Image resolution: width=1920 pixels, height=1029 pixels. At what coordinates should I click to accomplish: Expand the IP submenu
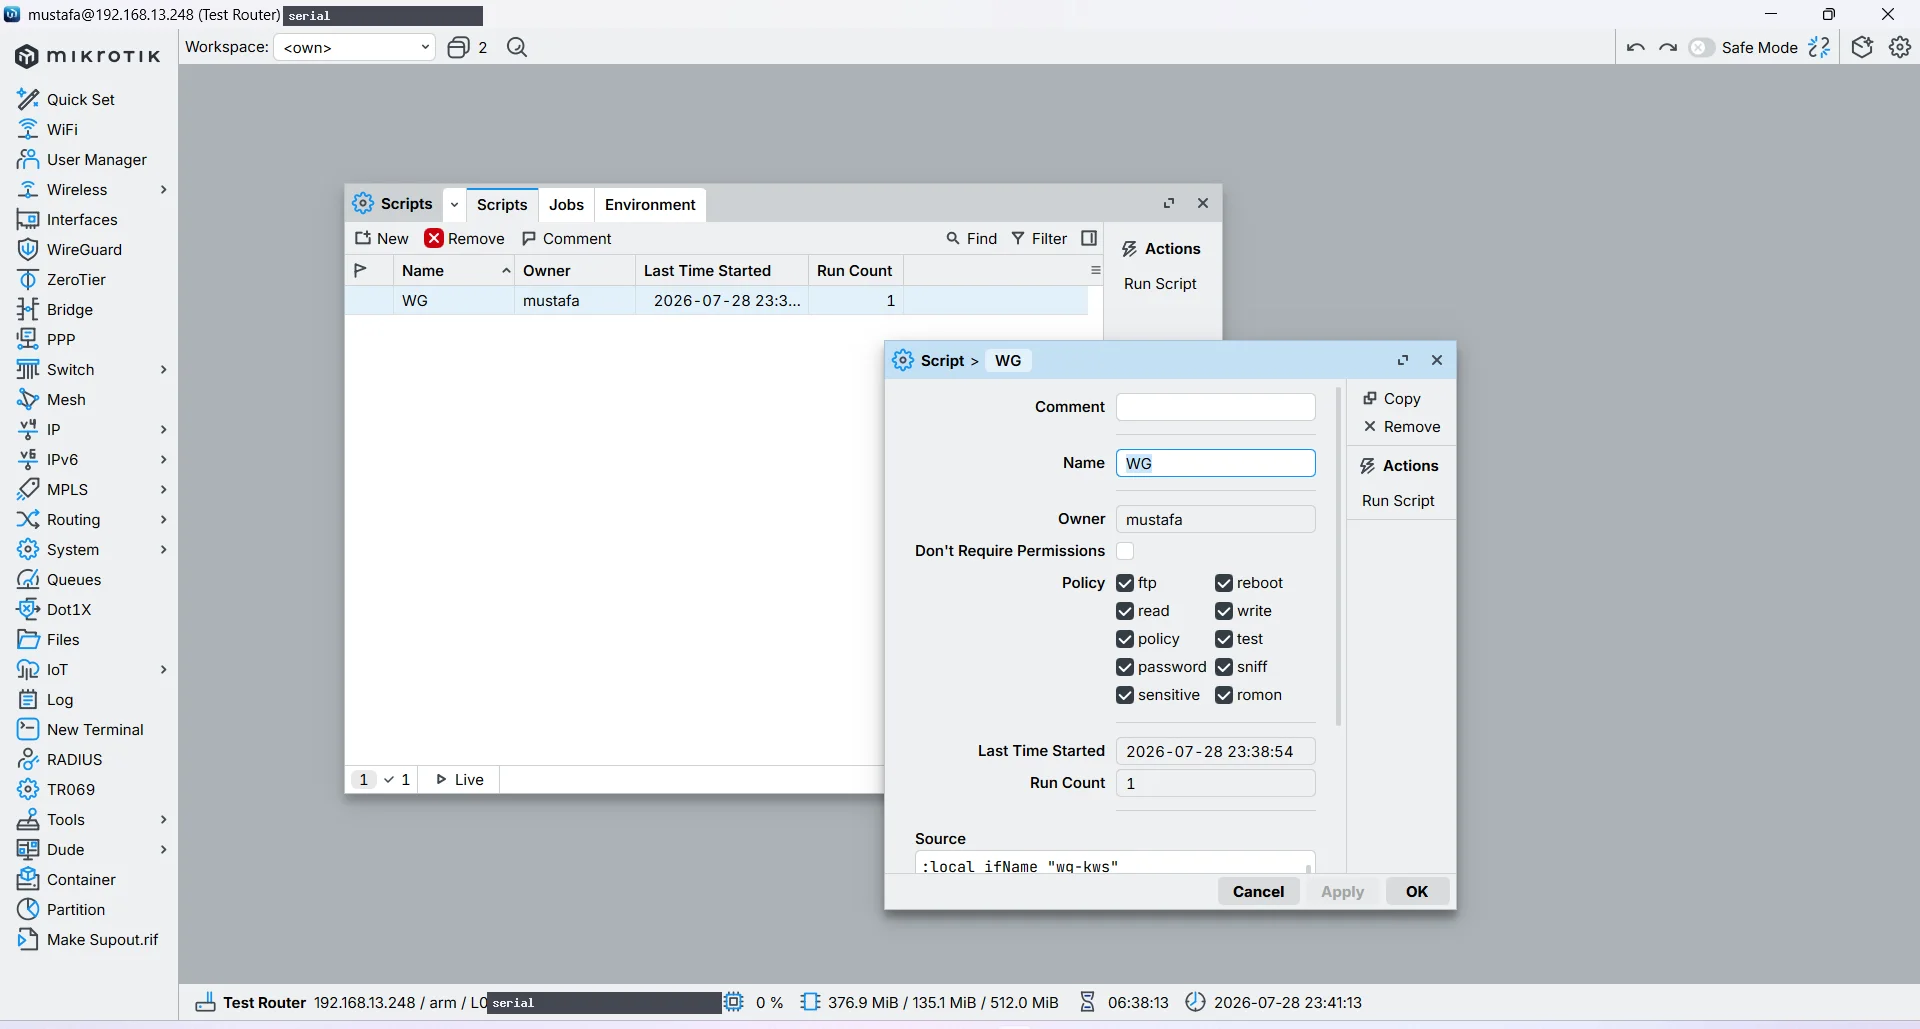point(164,429)
